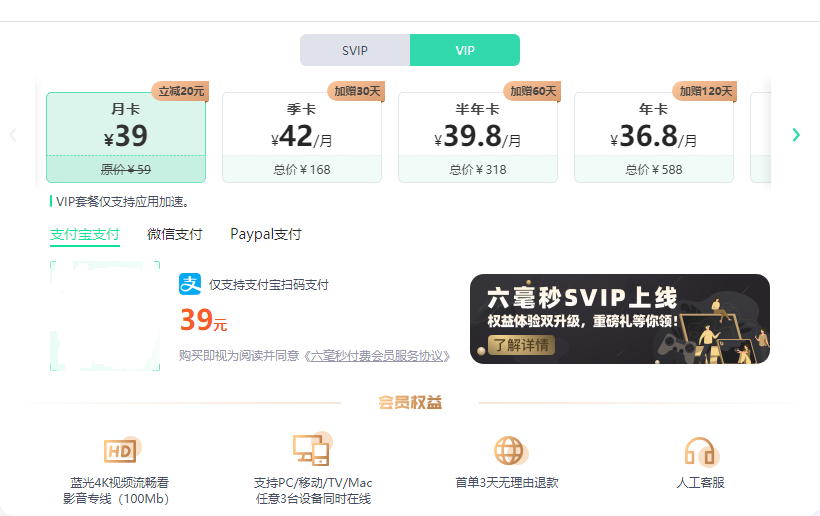The image size is (820, 516).
Task: Click the orange 39元 payment amount
Action: [x=203, y=320]
